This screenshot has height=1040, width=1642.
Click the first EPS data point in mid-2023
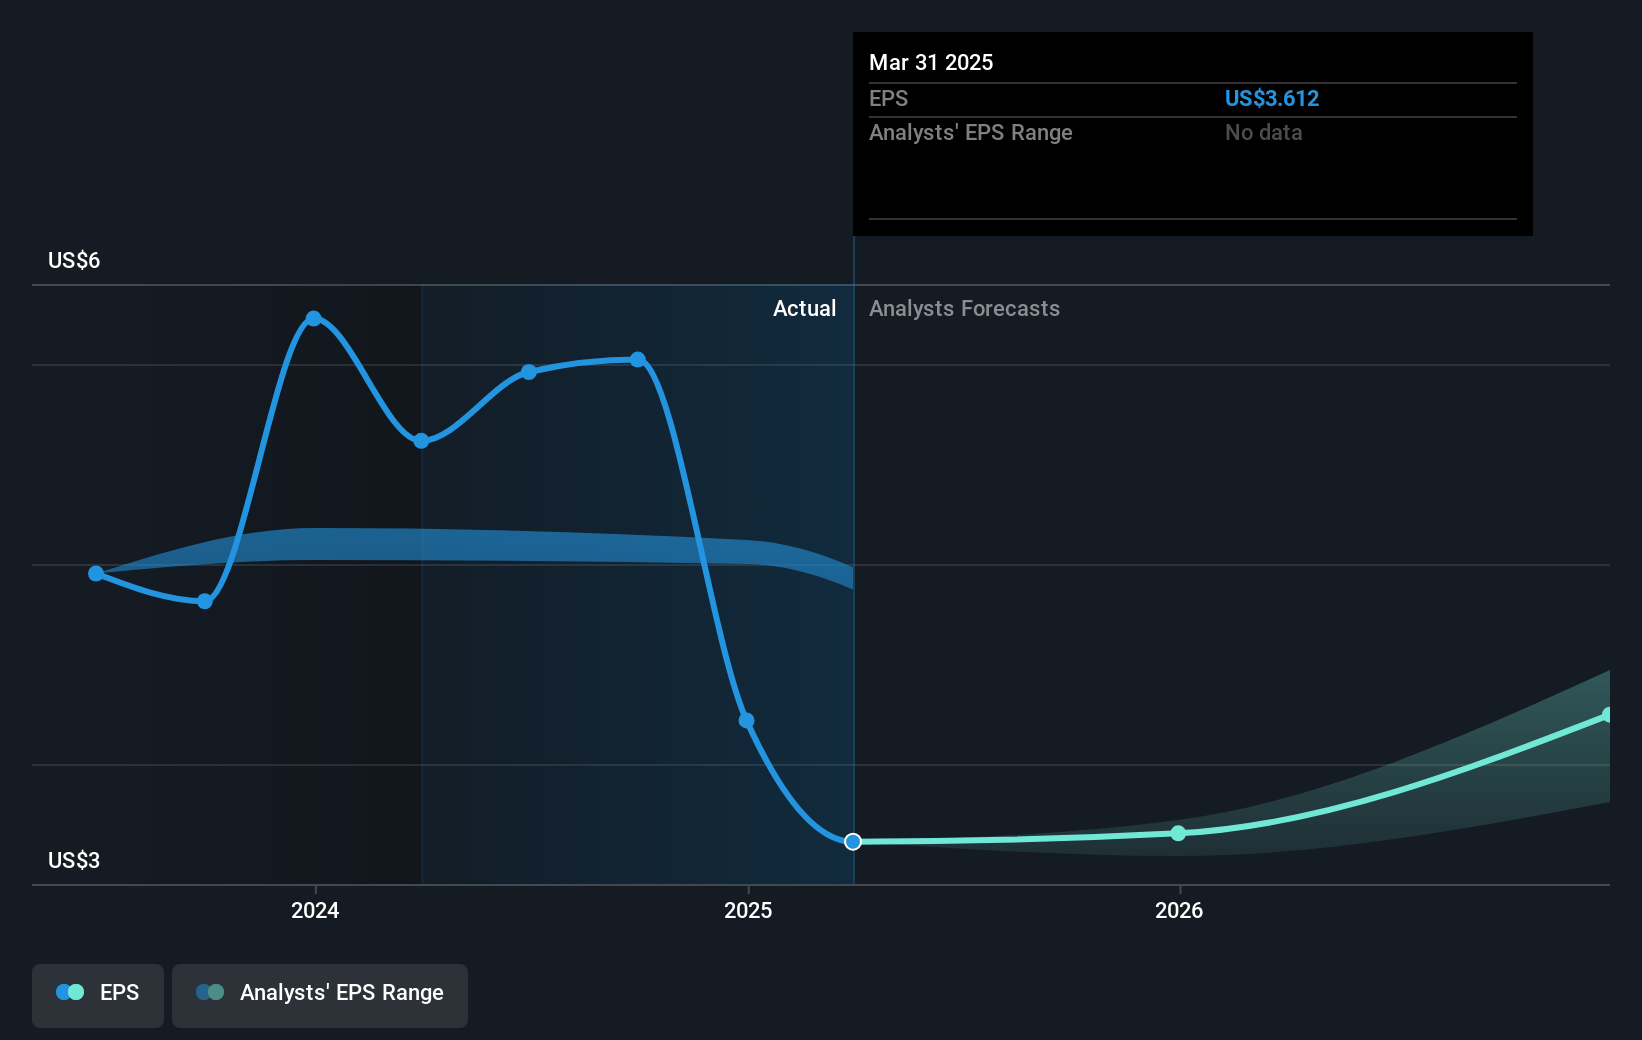96,573
